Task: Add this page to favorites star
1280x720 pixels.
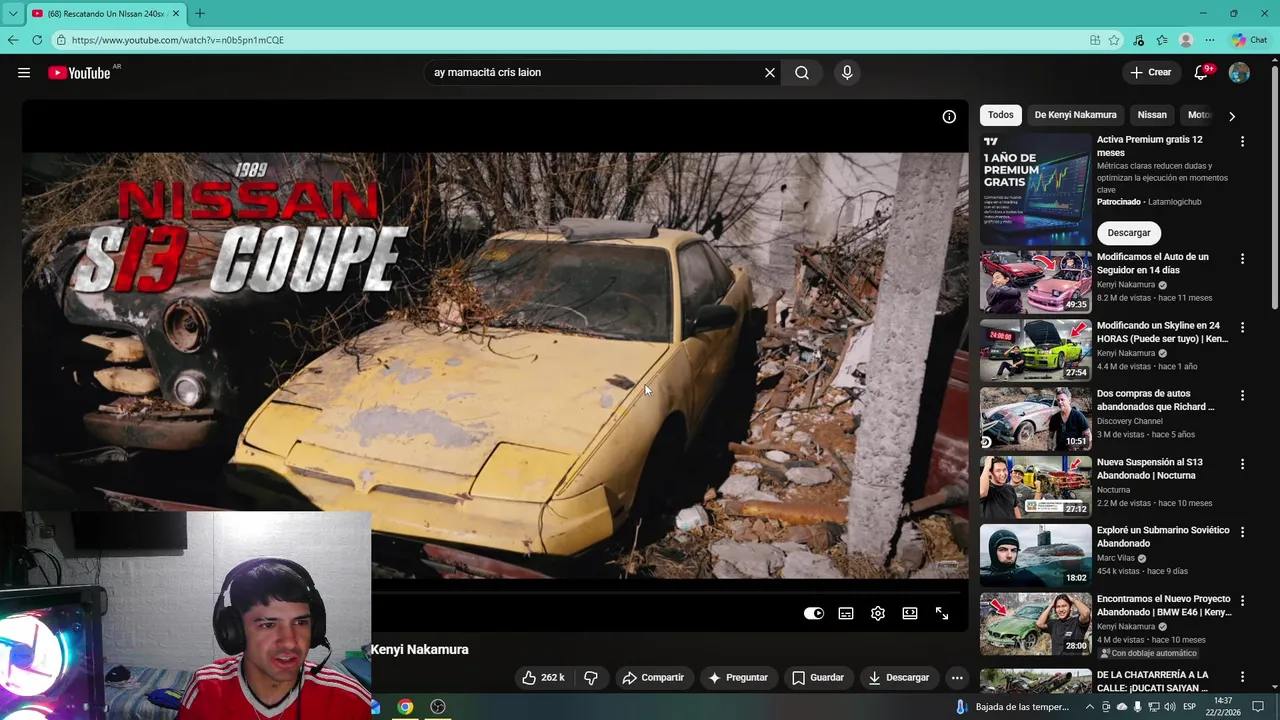Action: point(1114,40)
